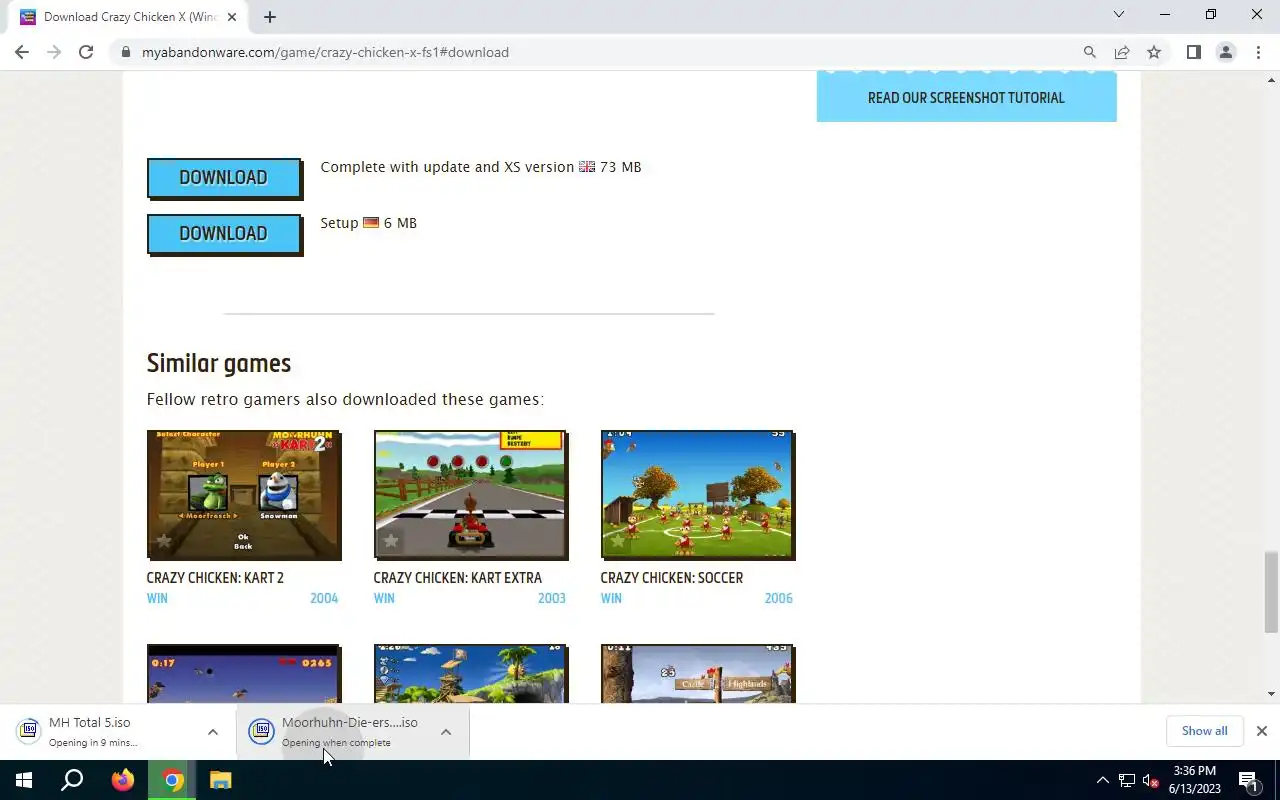Open the Crazy Chicken: Kart Extra thumbnail
1280x800 pixels.
tap(471, 495)
